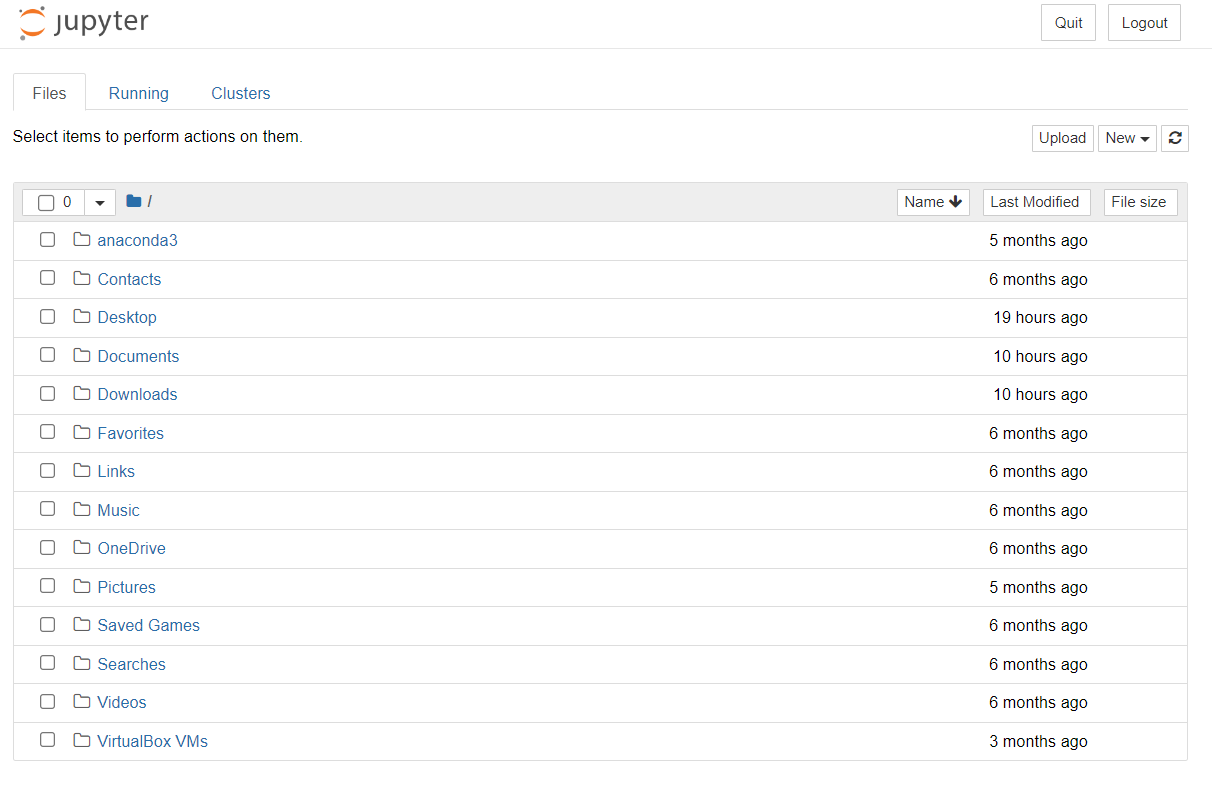Image resolution: width=1212 pixels, height=793 pixels.
Task: Click the folder icon beside VirtualBox VMs
Action: (82, 740)
